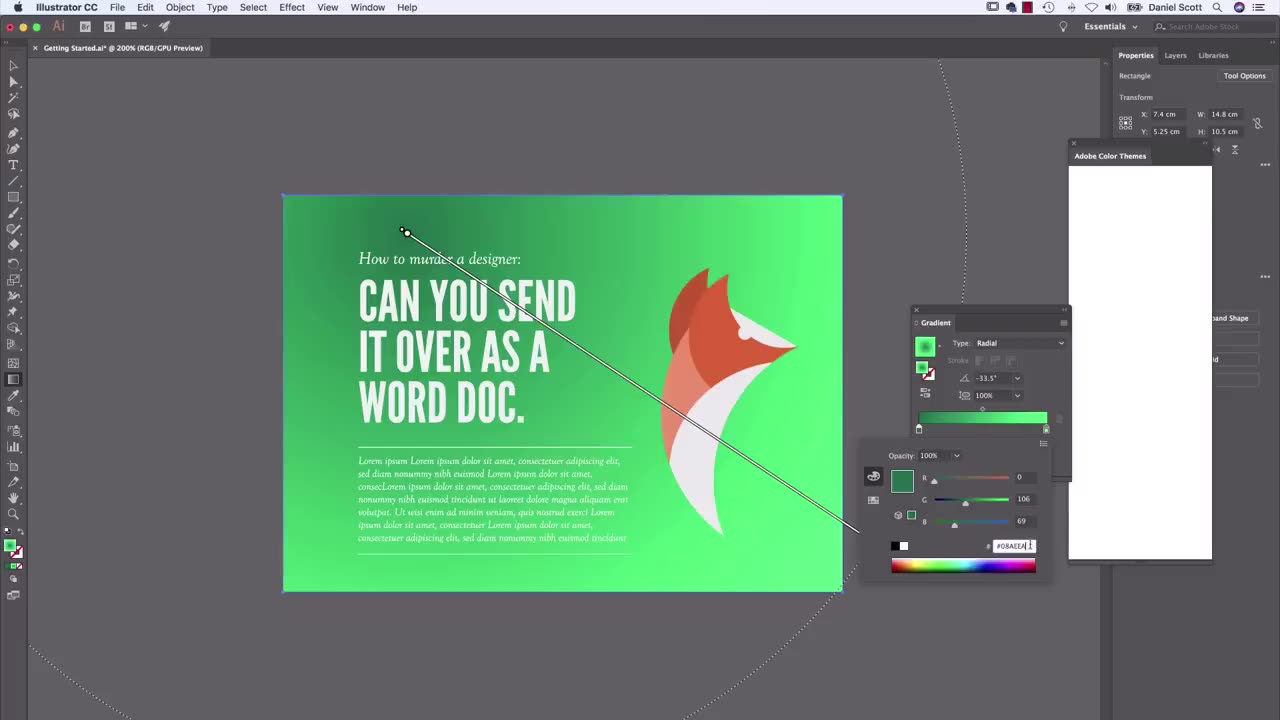This screenshot has width=1280, height=720.
Task: Select the Lasso tool
Action: (x=13, y=115)
